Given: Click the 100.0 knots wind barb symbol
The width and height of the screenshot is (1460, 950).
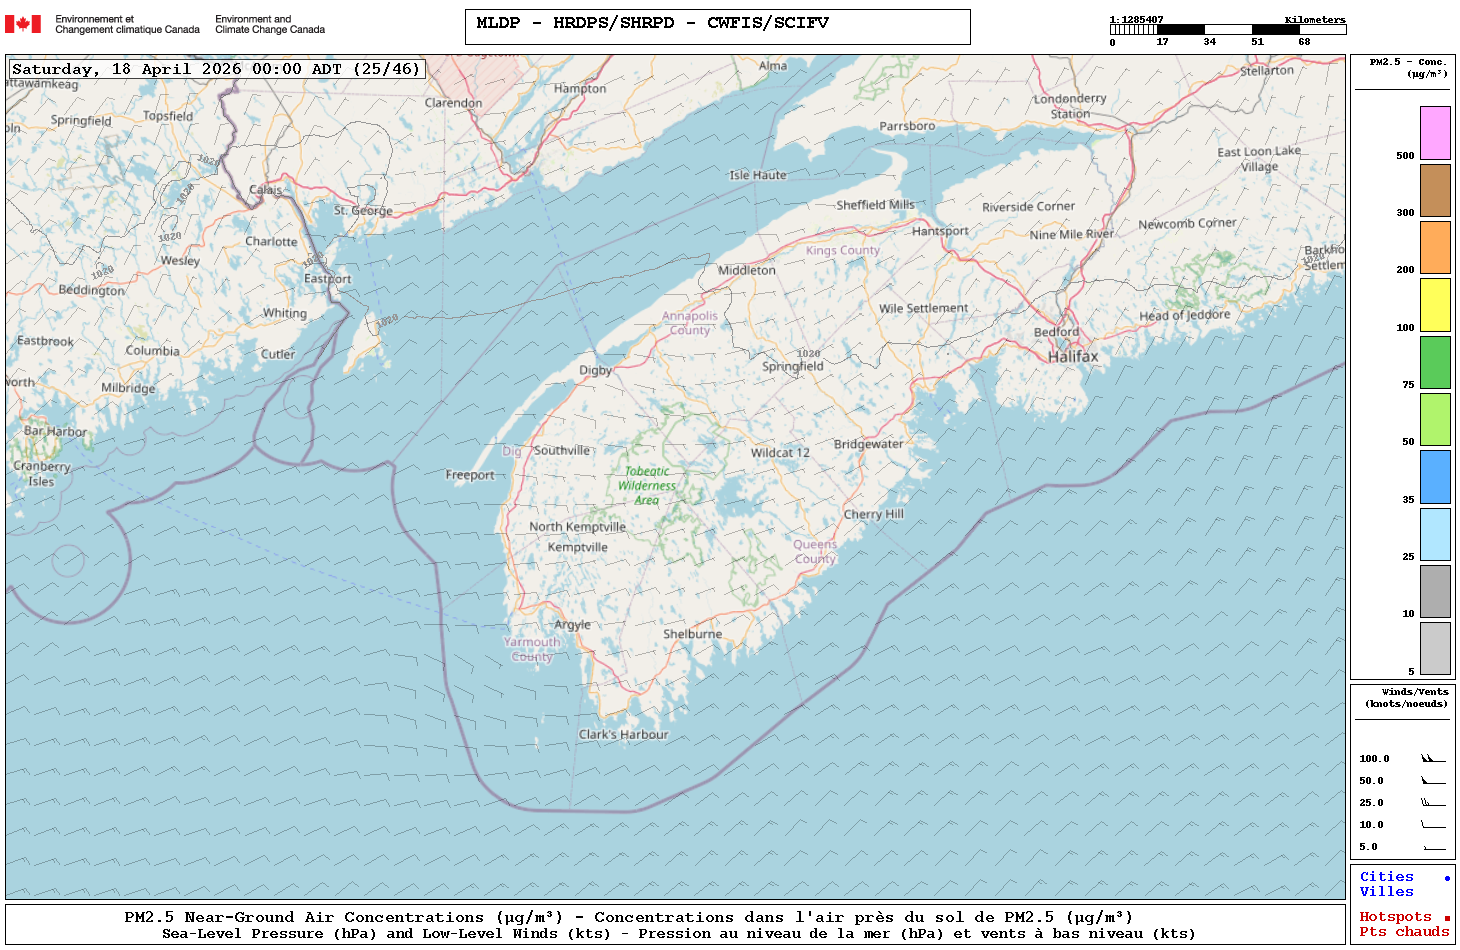Looking at the screenshot, I should (1433, 759).
